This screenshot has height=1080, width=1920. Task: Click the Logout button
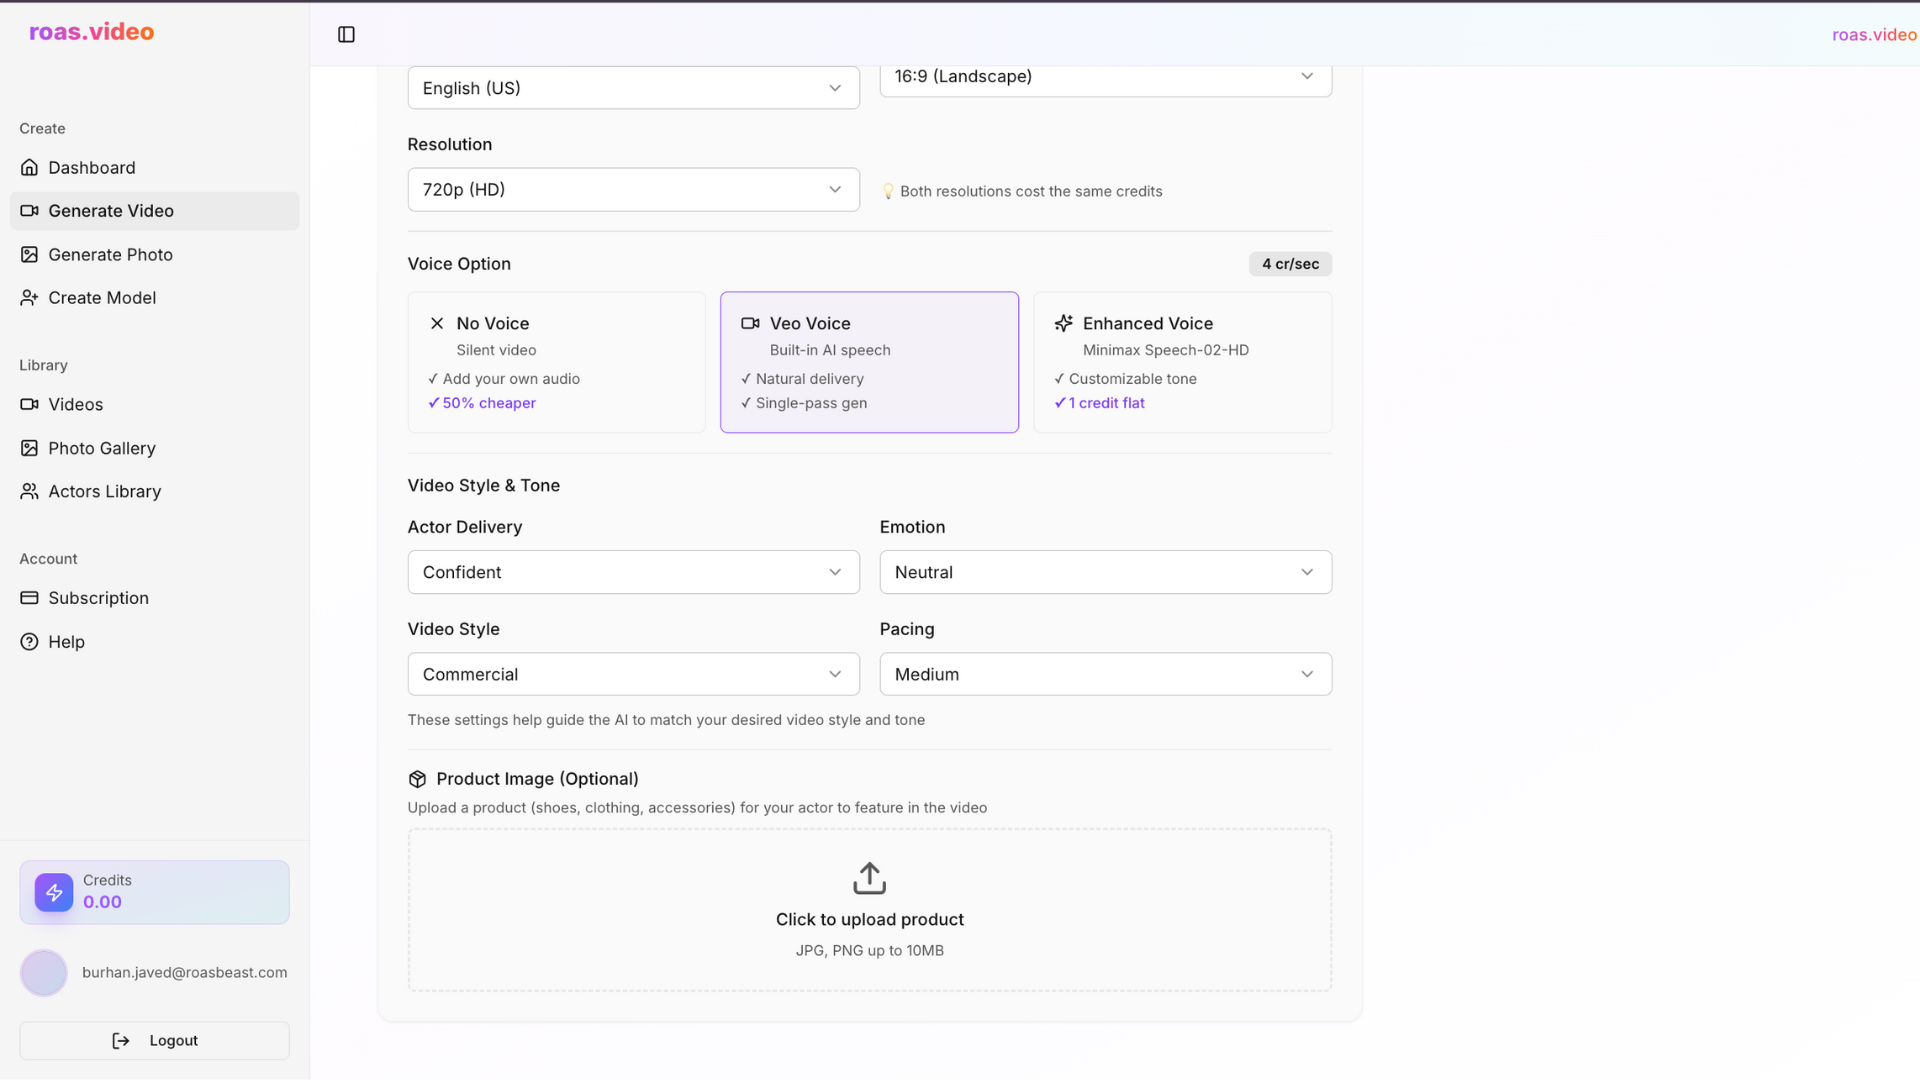click(154, 1040)
